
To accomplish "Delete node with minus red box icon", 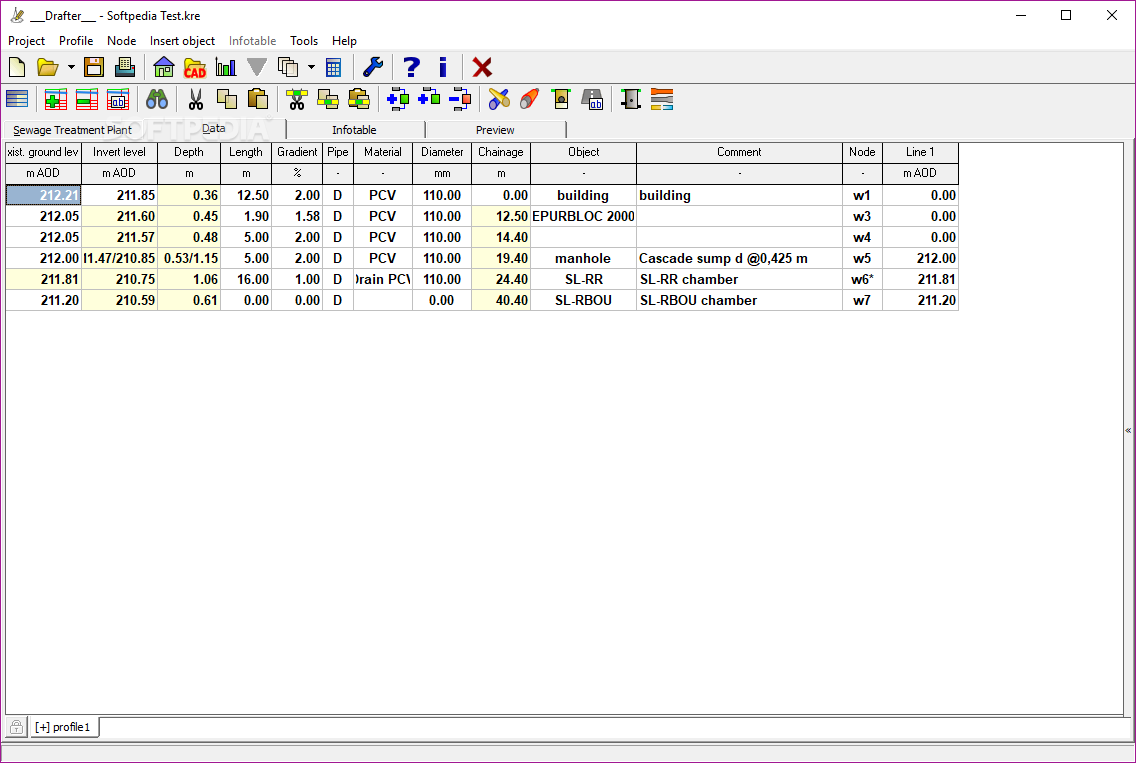I will point(461,99).
